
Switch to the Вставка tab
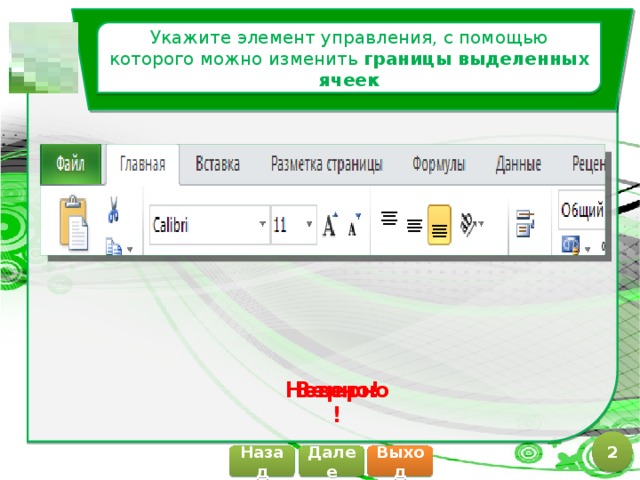tap(218, 164)
